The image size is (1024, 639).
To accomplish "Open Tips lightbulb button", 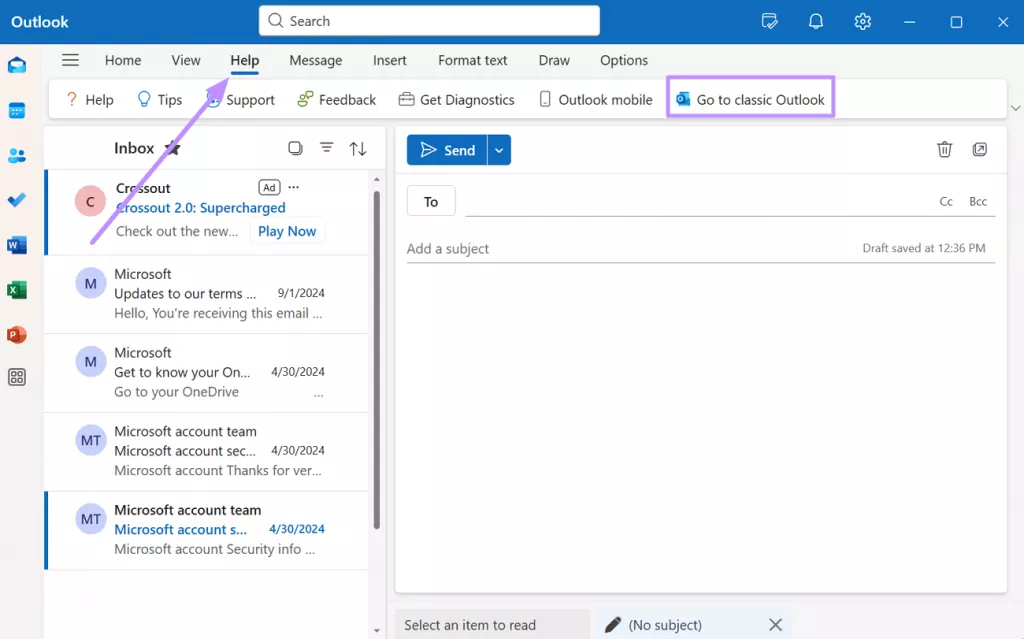I will (160, 99).
